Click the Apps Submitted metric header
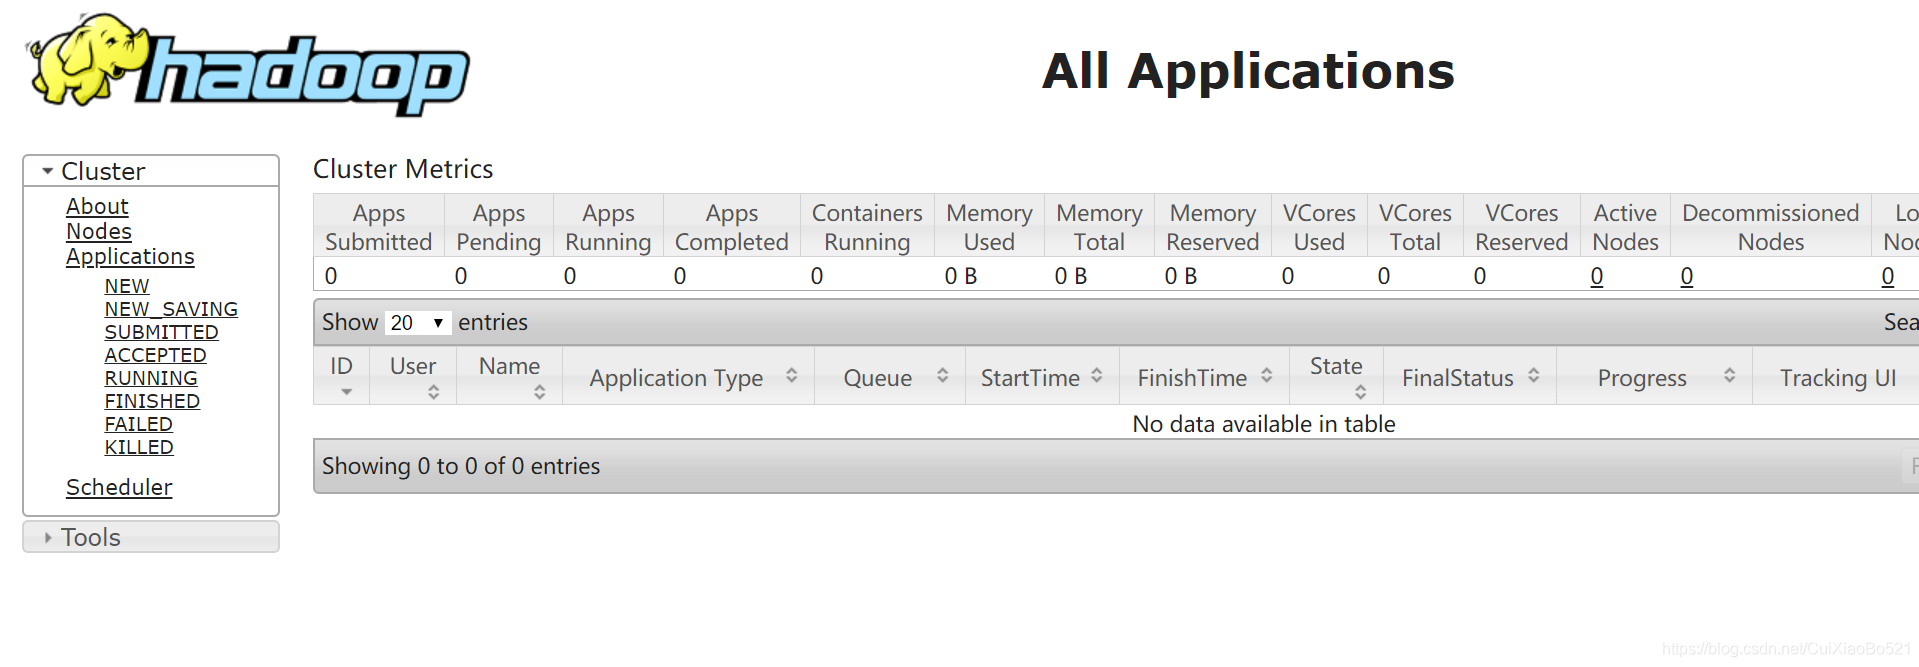 pyautogui.click(x=379, y=227)
